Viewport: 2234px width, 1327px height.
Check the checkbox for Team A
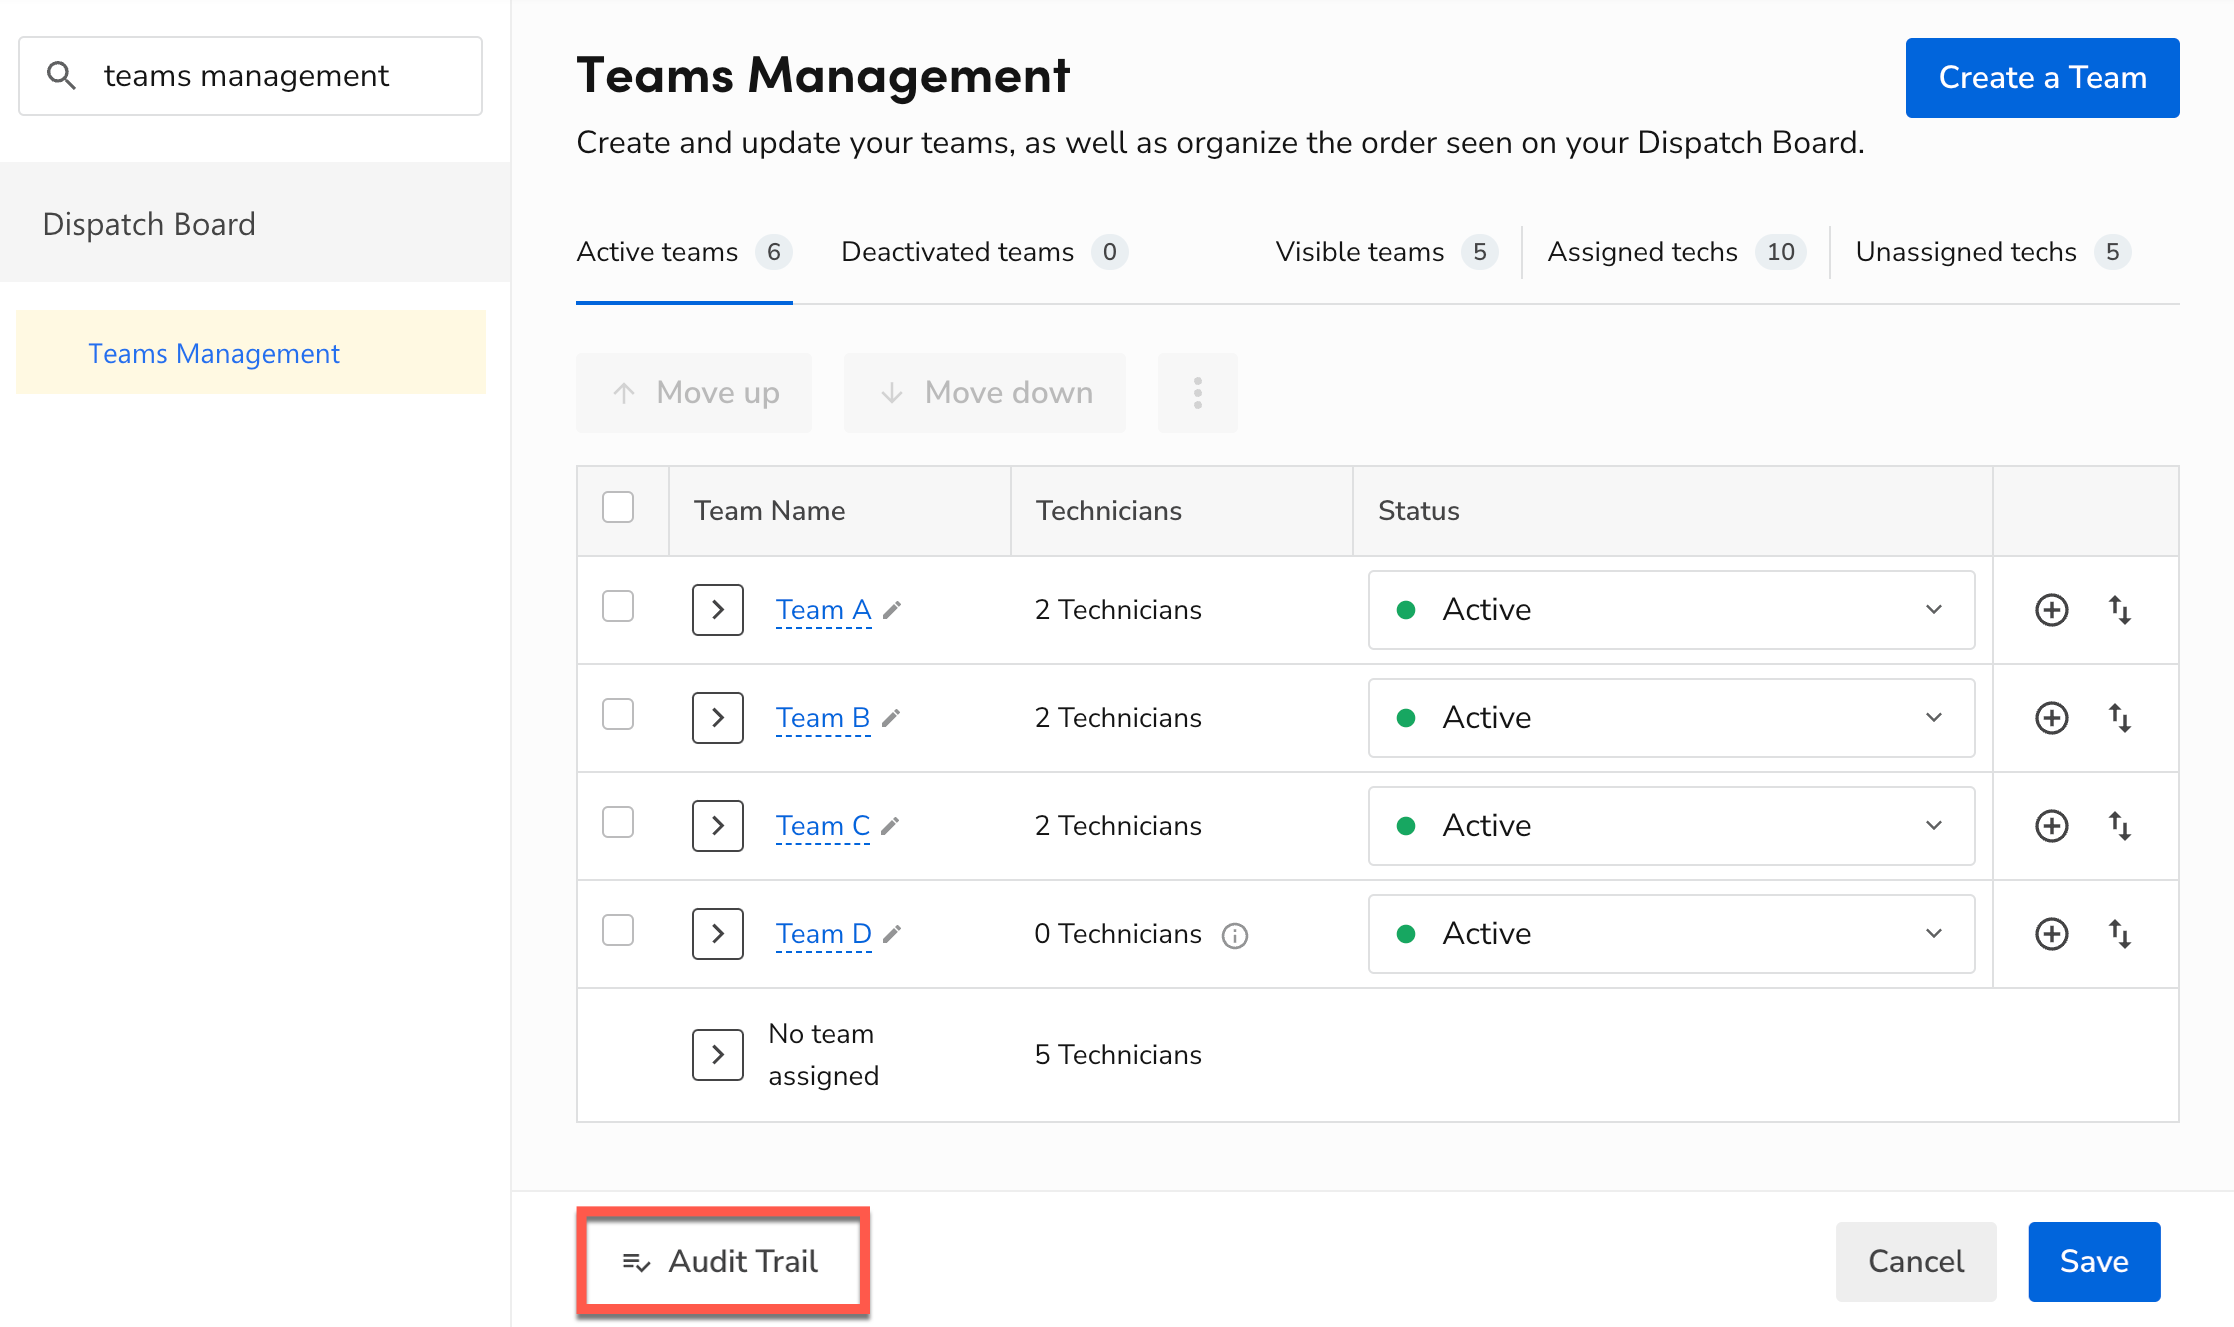coord(618,606)
